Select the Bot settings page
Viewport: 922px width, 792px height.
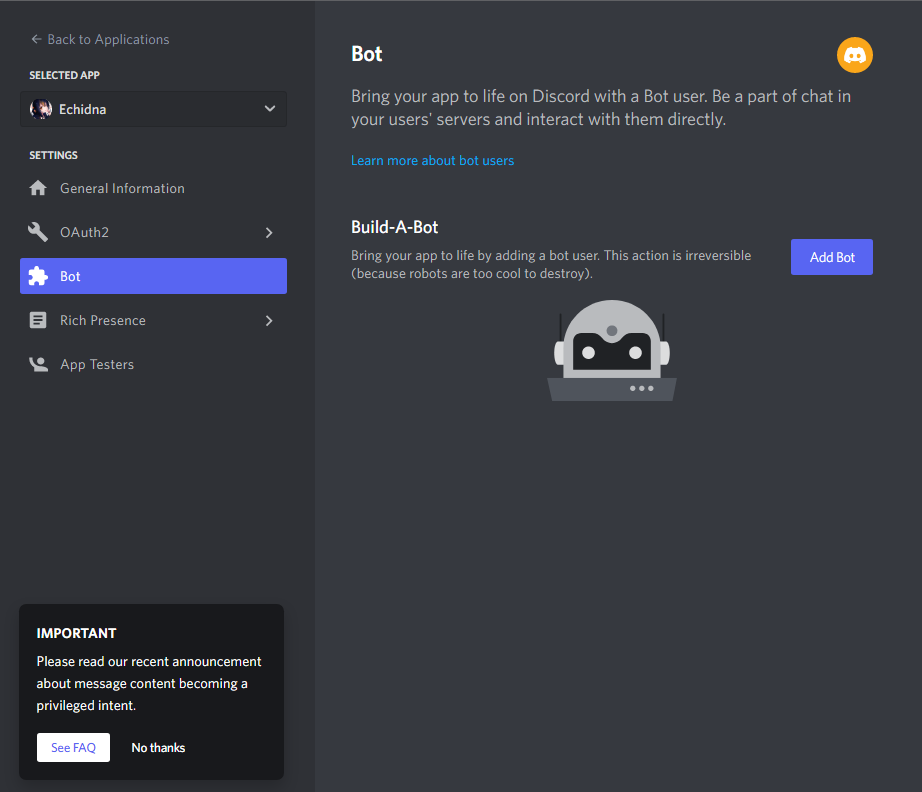tap(153, 276)
